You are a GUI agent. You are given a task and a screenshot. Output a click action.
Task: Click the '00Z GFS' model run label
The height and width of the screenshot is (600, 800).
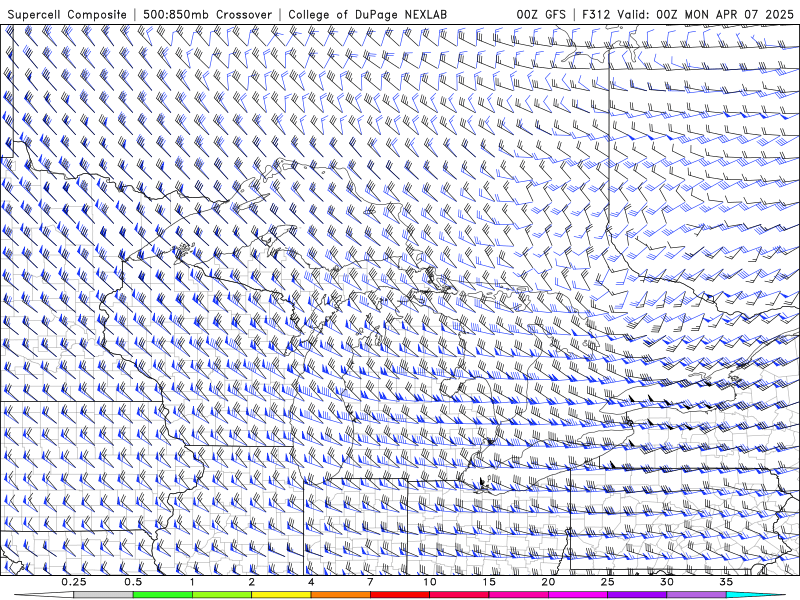point(541,15)
